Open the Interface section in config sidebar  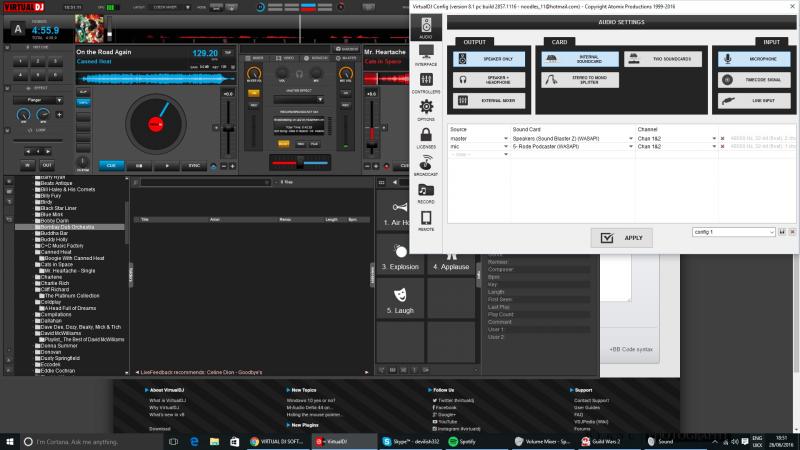426,55
